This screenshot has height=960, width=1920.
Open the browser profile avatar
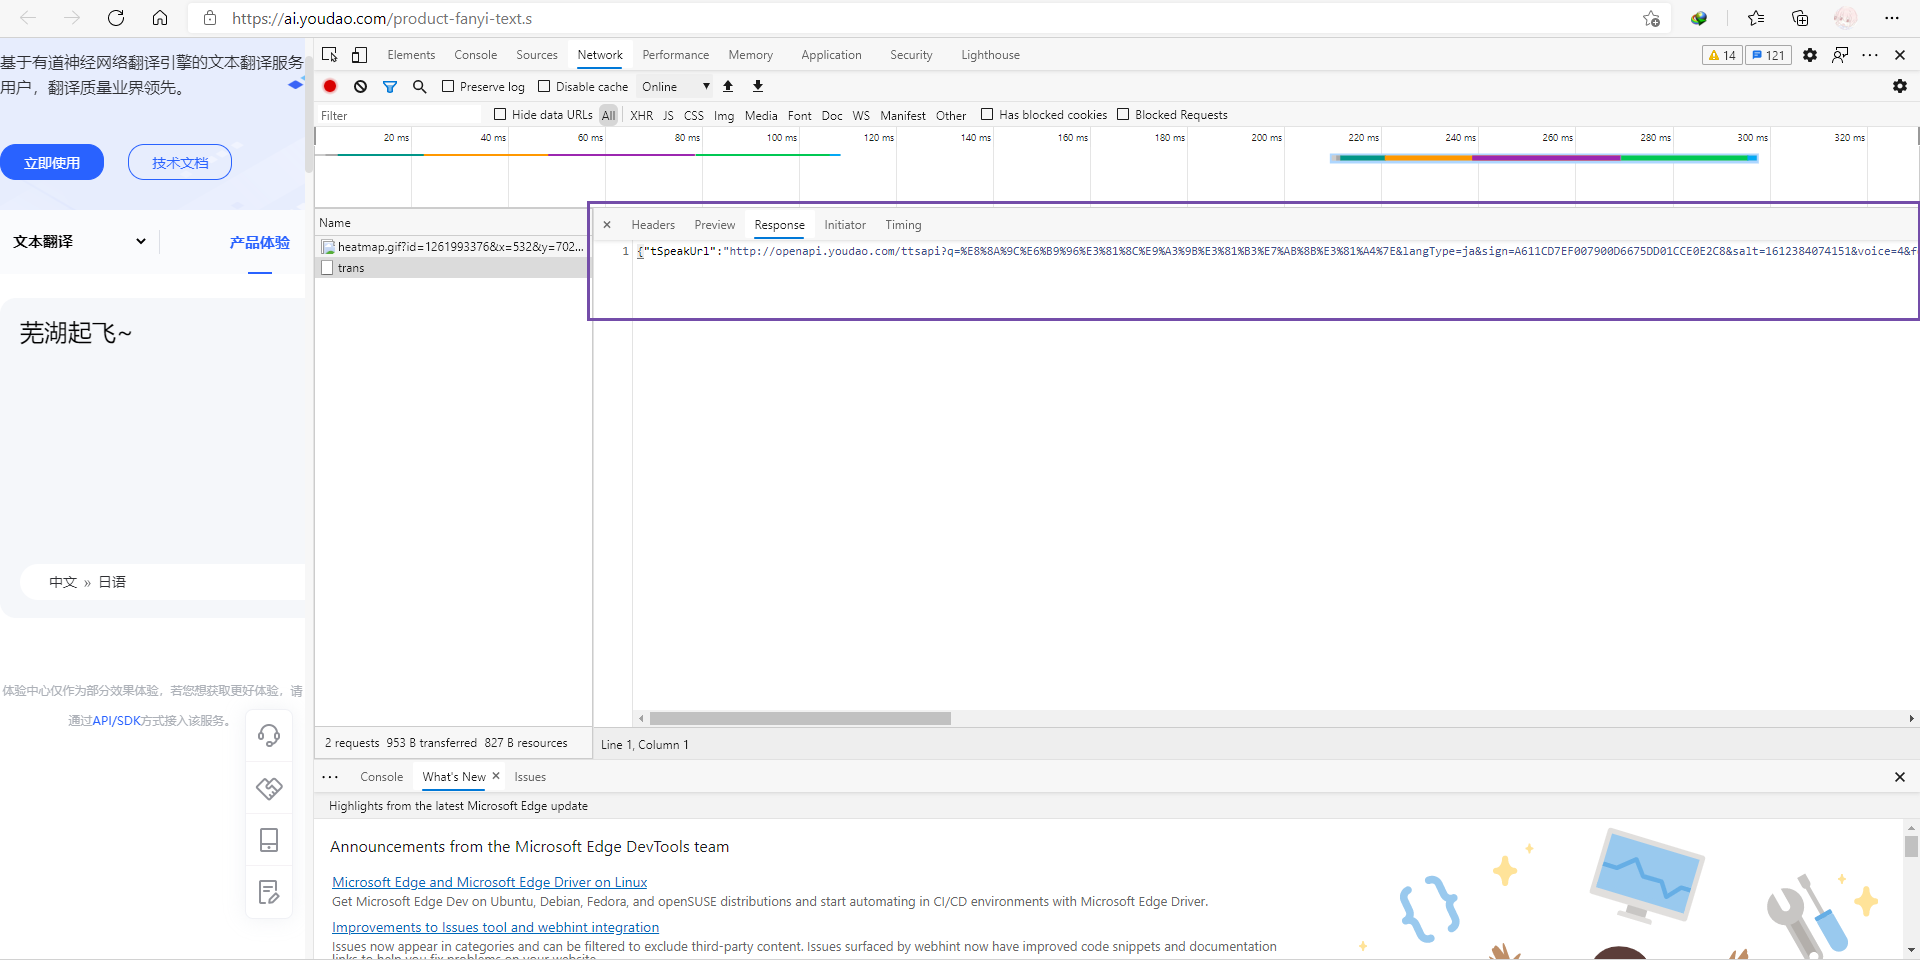click(1845, 18)
